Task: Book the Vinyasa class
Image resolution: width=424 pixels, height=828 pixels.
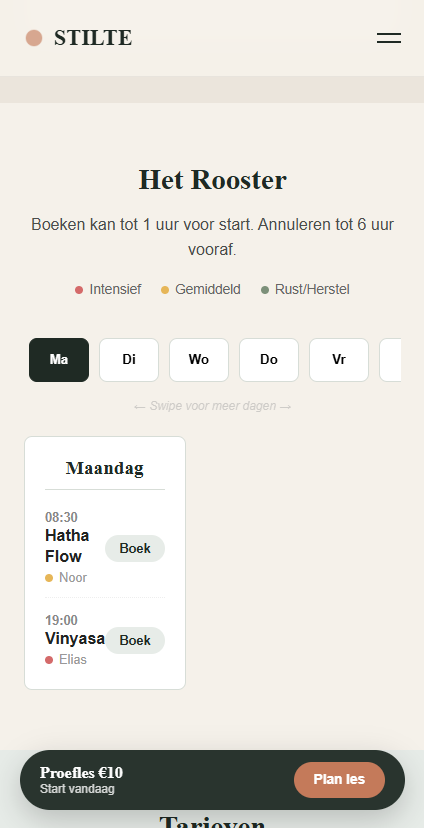Action: [x=135, y=640]
